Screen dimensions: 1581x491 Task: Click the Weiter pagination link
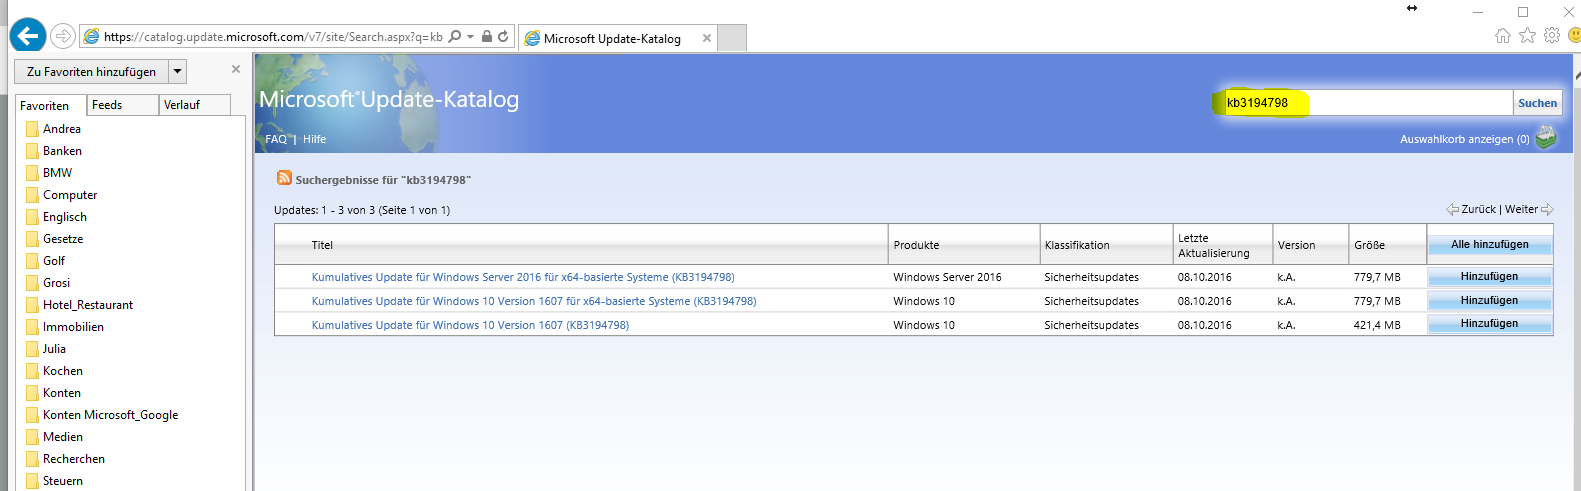click(1521, 209)
